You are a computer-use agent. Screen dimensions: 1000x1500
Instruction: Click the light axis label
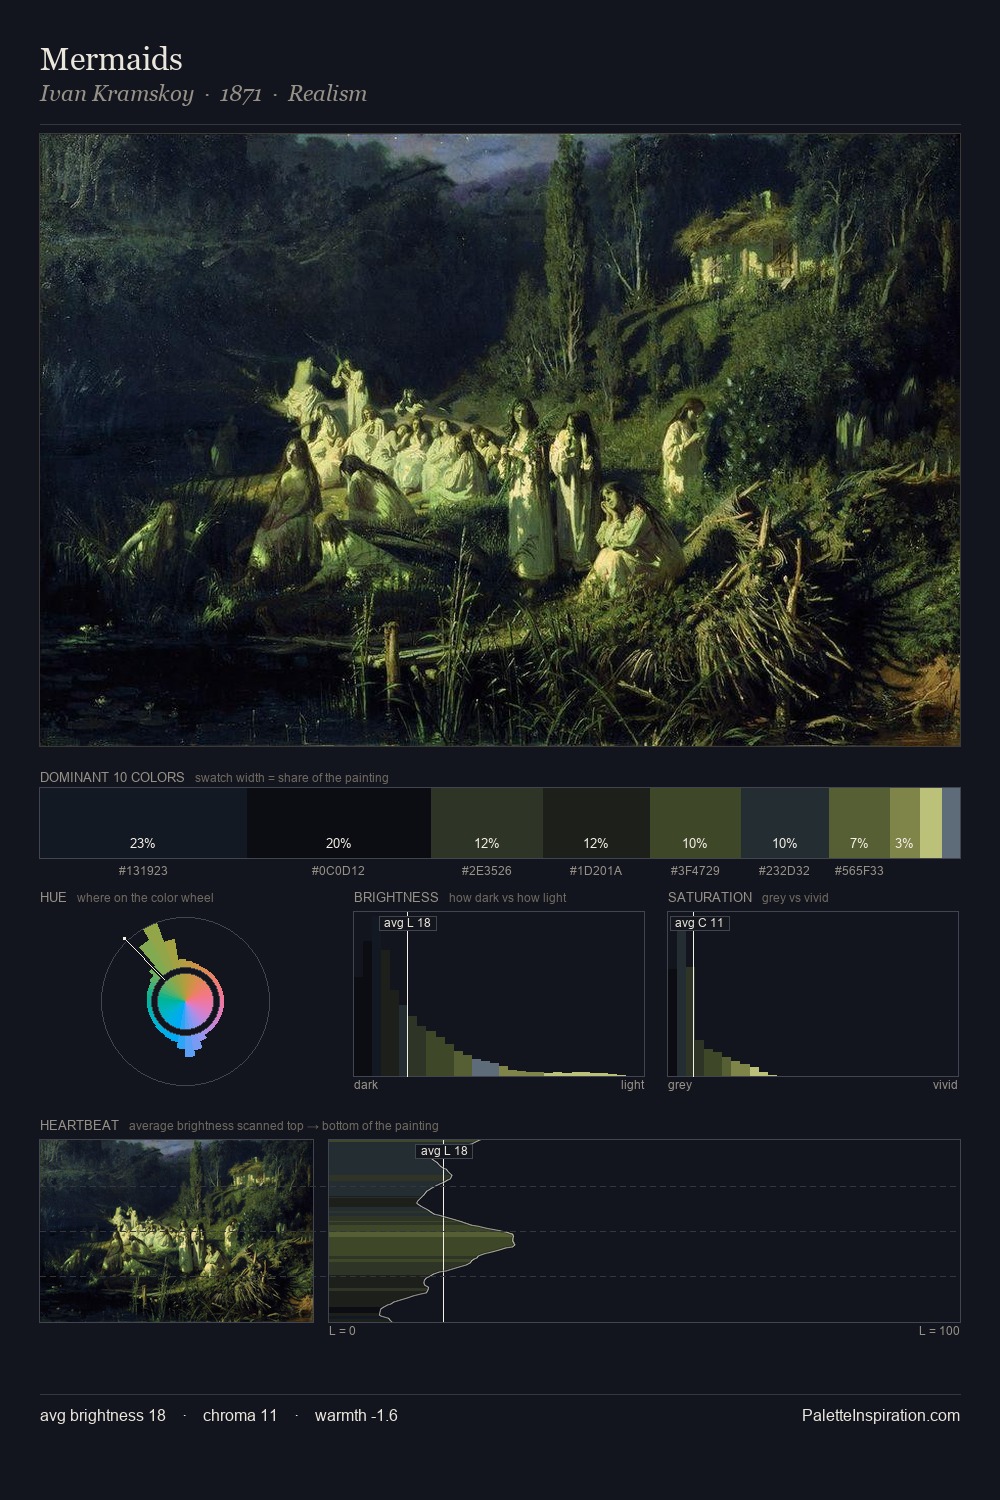tap(632, 1085)
